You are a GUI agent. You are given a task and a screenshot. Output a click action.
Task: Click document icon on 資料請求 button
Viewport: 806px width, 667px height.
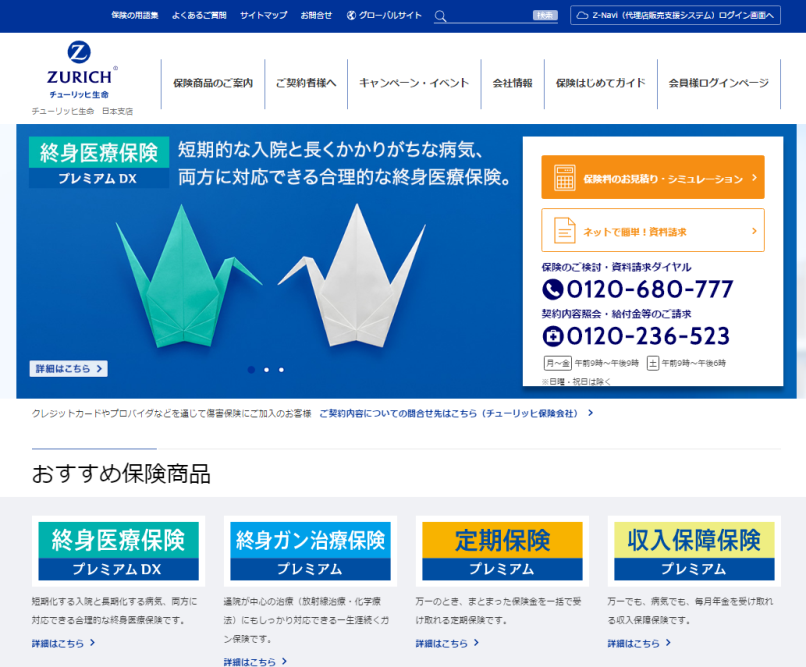click(564, 230)
